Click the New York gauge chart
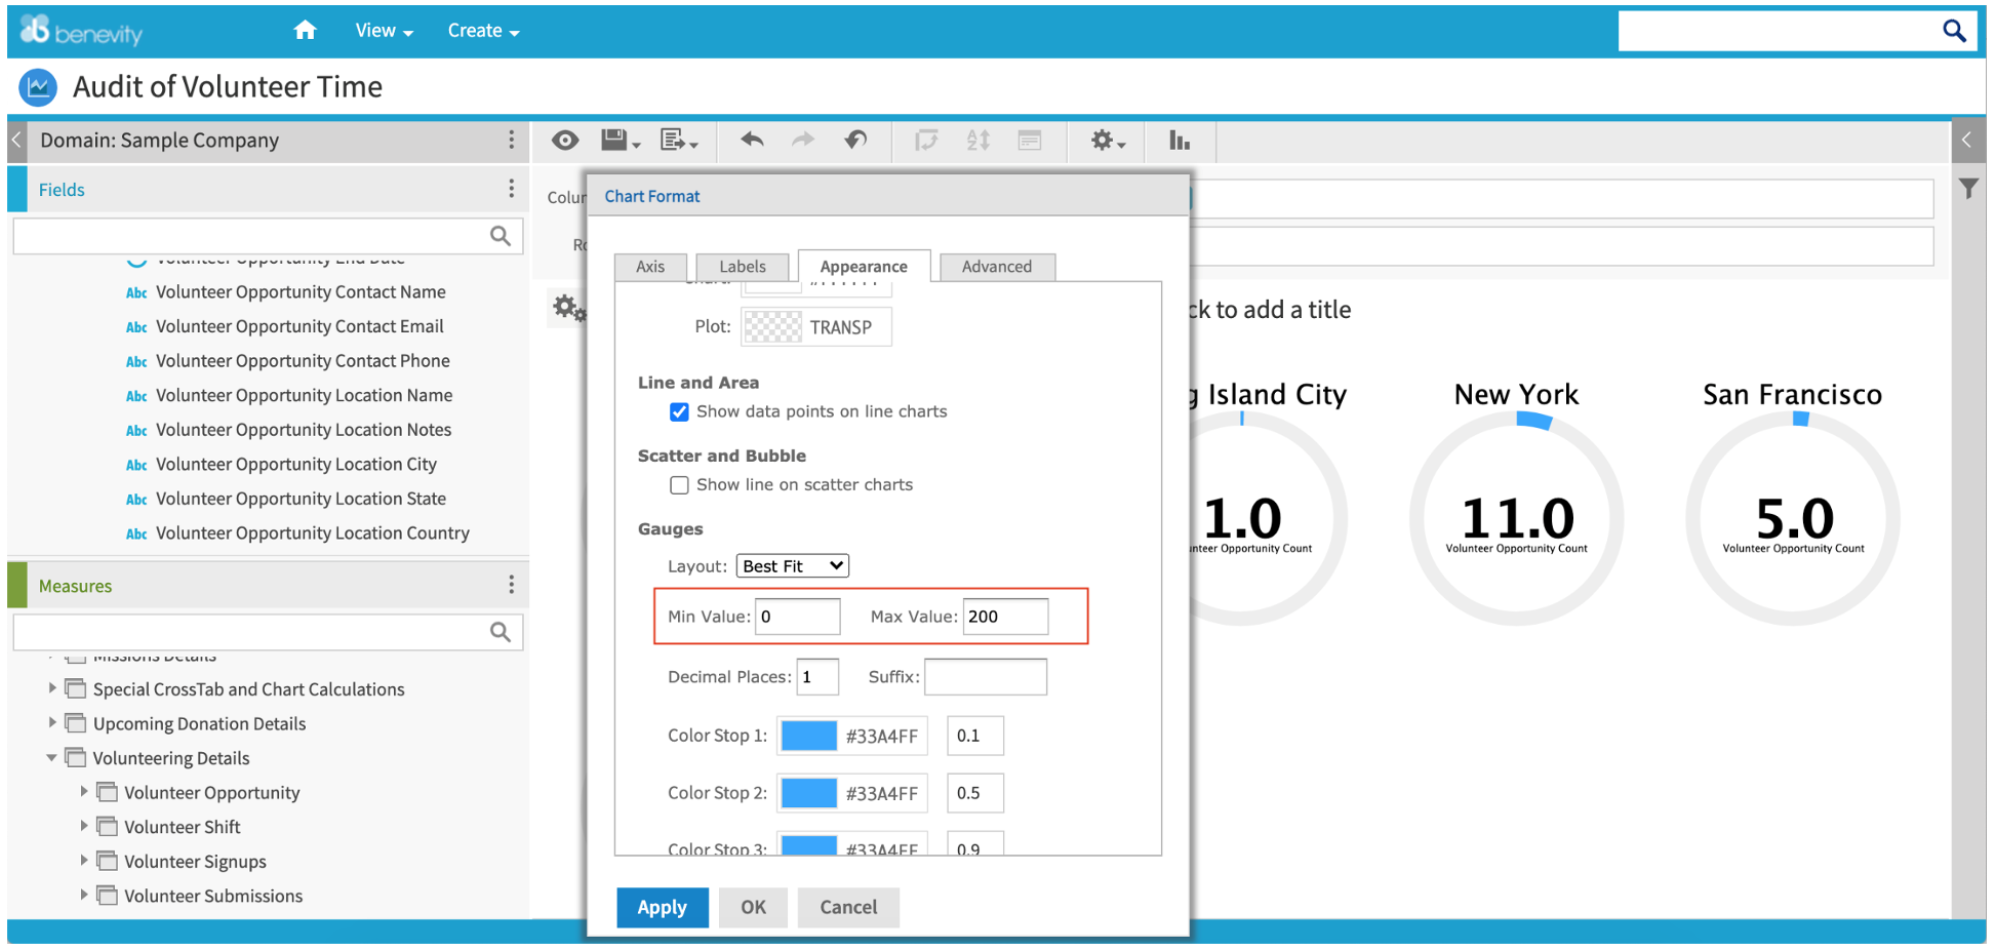 click(x=1516, y=518)
